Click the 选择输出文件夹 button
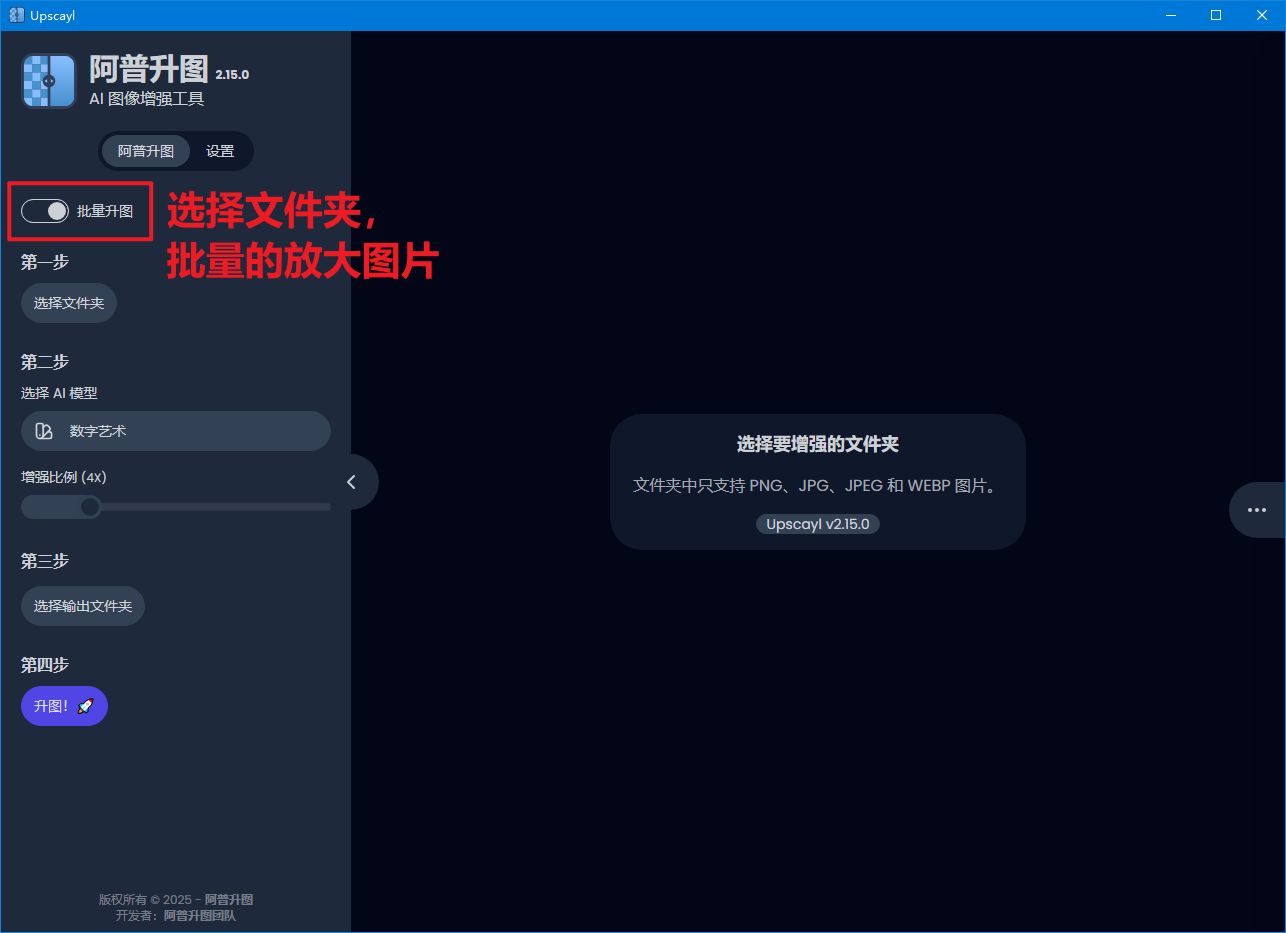This screenshot has height=933, width=1286. (83, 606)
